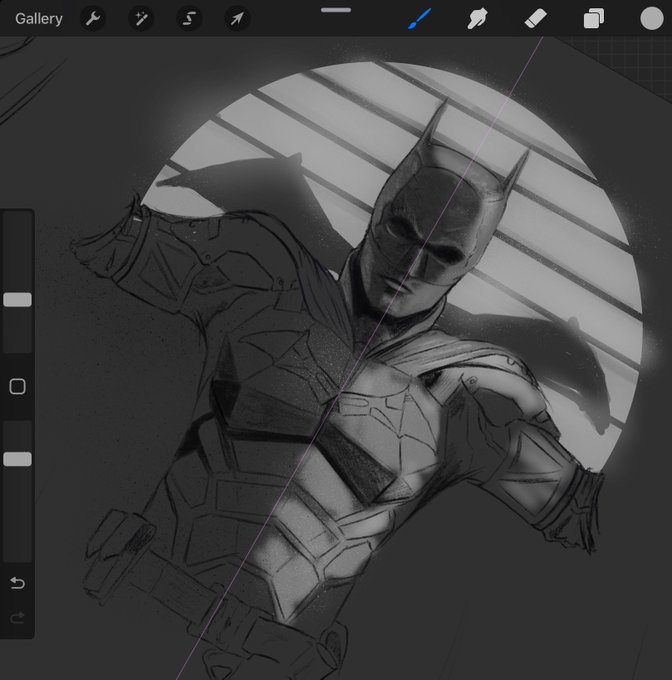
Task: Activate the Transform arrow tool
Action: tap(237, 19)
